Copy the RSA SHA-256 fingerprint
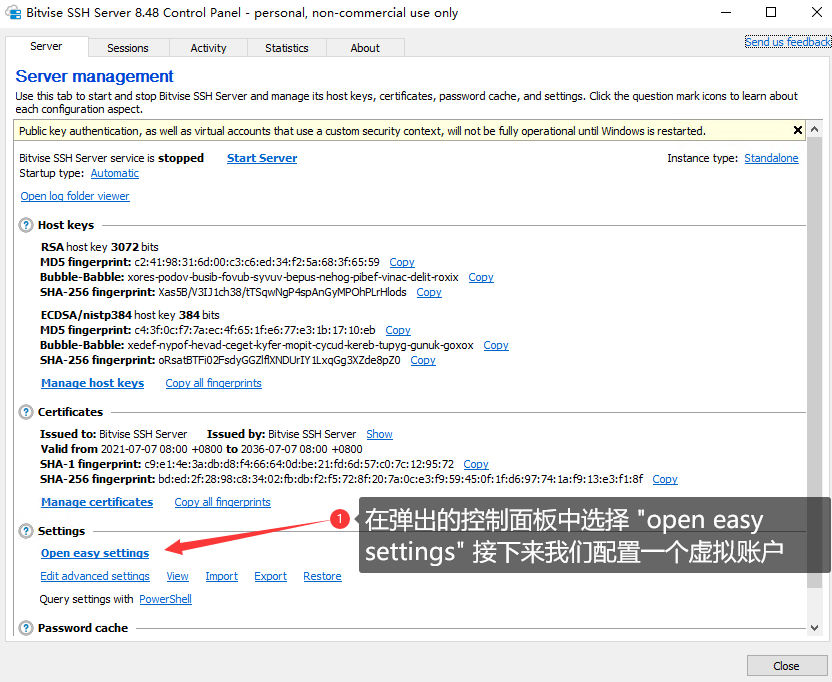This screenshot has width=832, height=682. tap(429, 292)
